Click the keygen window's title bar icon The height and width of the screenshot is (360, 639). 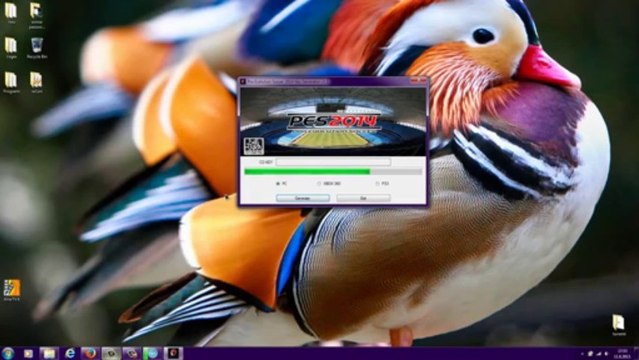243,81
